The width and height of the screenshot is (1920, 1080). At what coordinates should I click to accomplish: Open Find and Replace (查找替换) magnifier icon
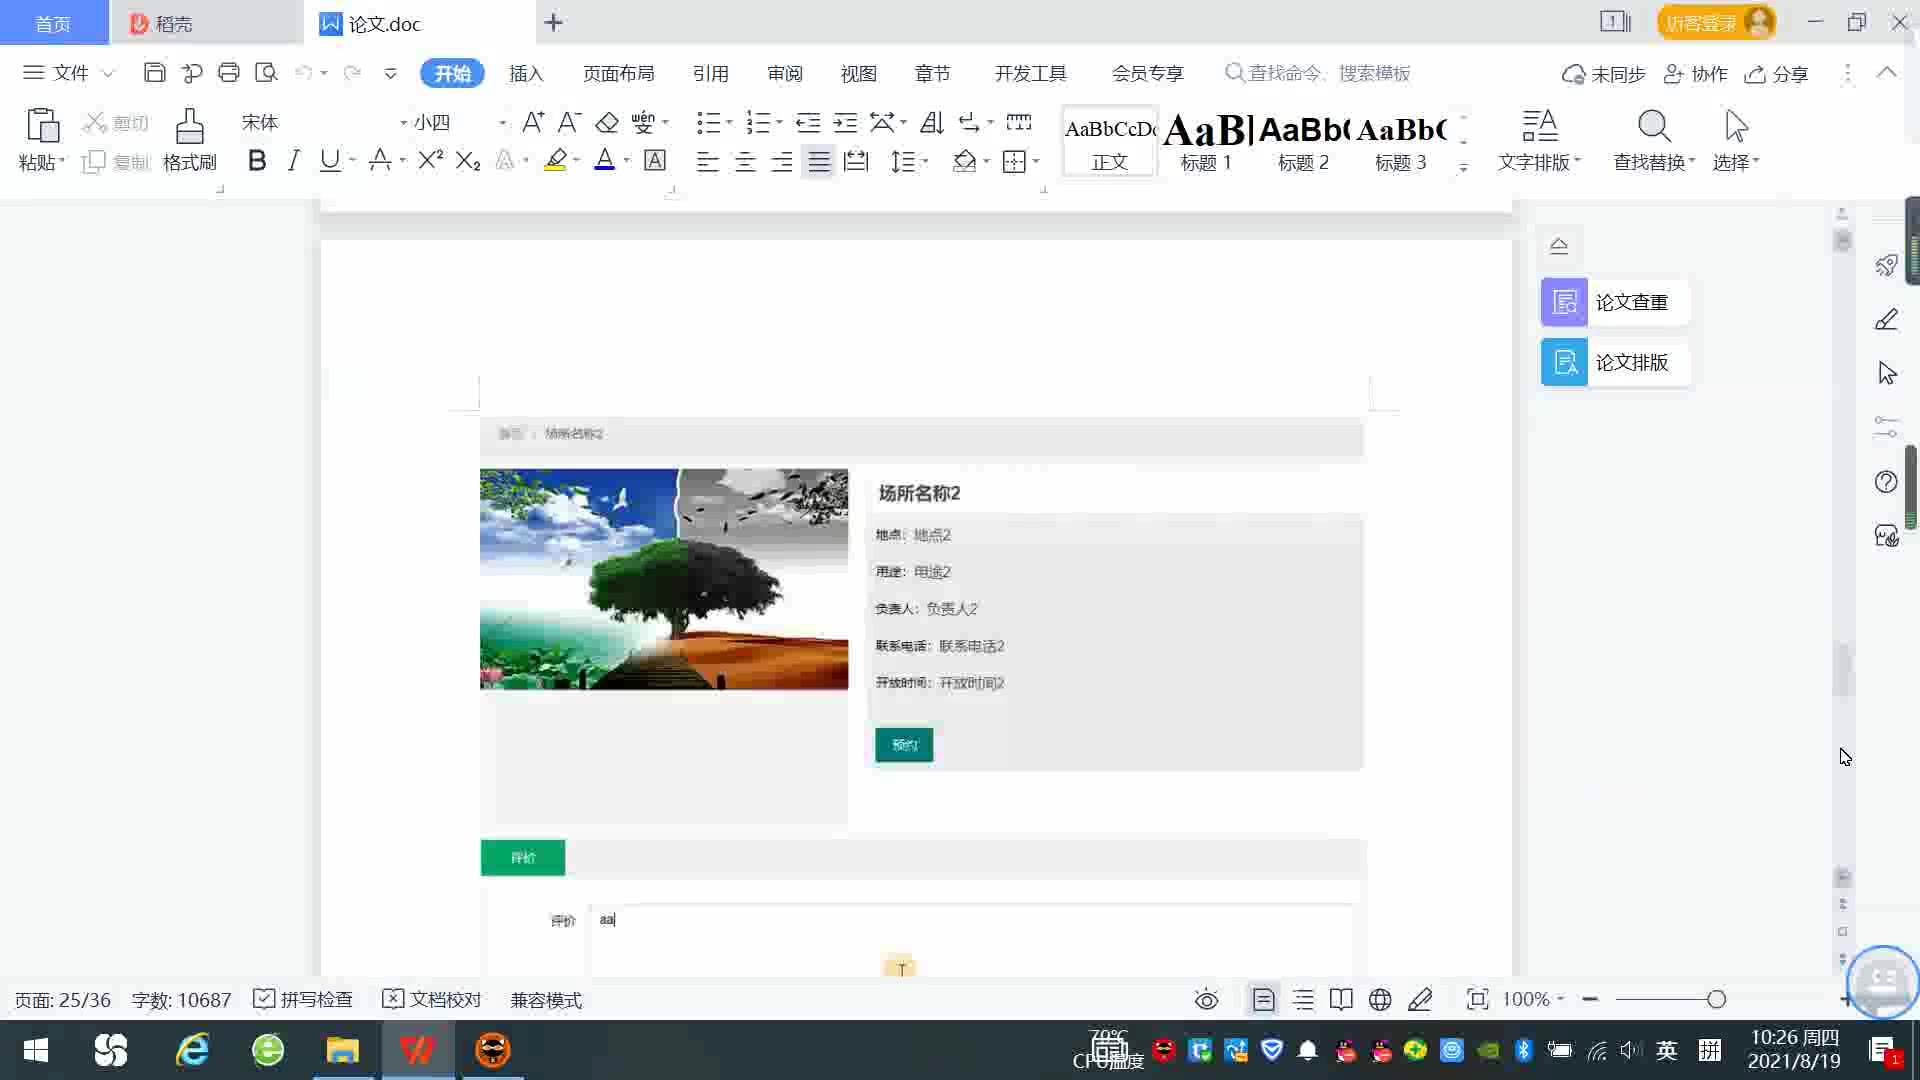[x=1653, y=128]
